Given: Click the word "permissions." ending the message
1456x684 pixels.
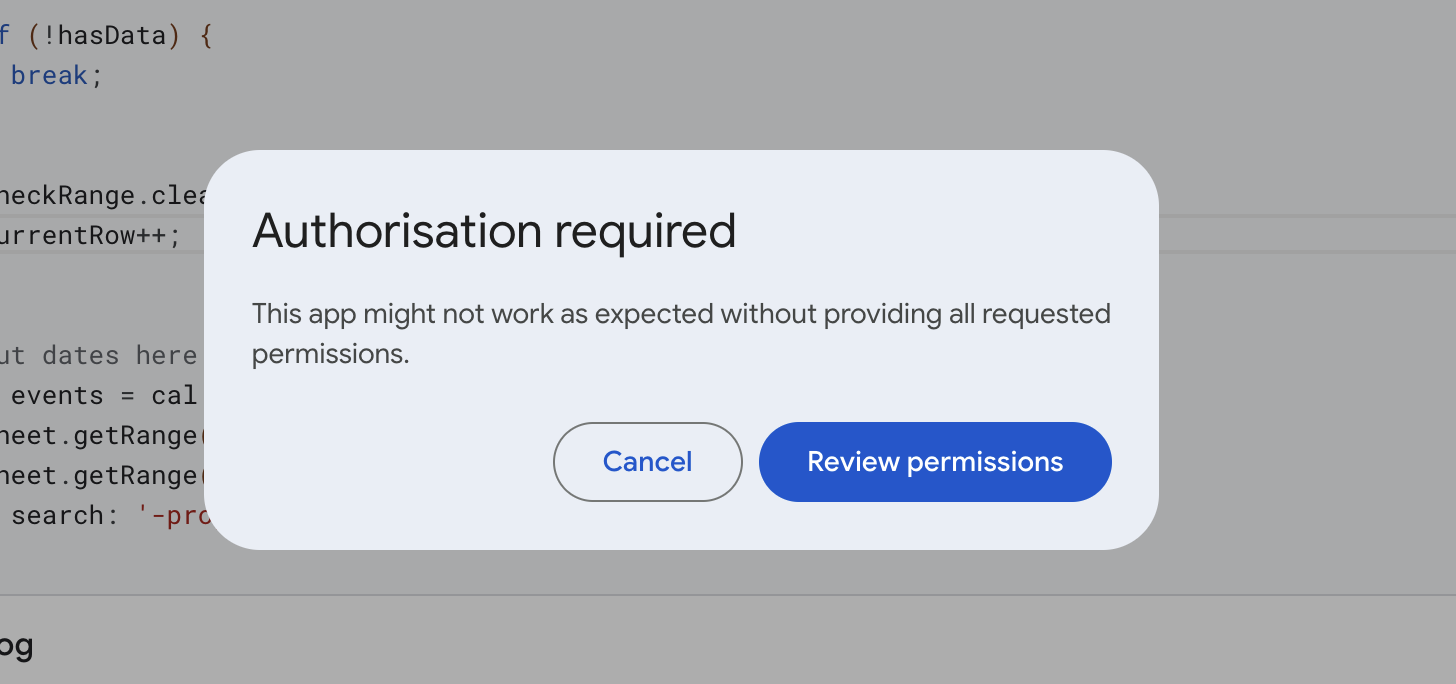Looking at the screenshot, I should (330, 355).
